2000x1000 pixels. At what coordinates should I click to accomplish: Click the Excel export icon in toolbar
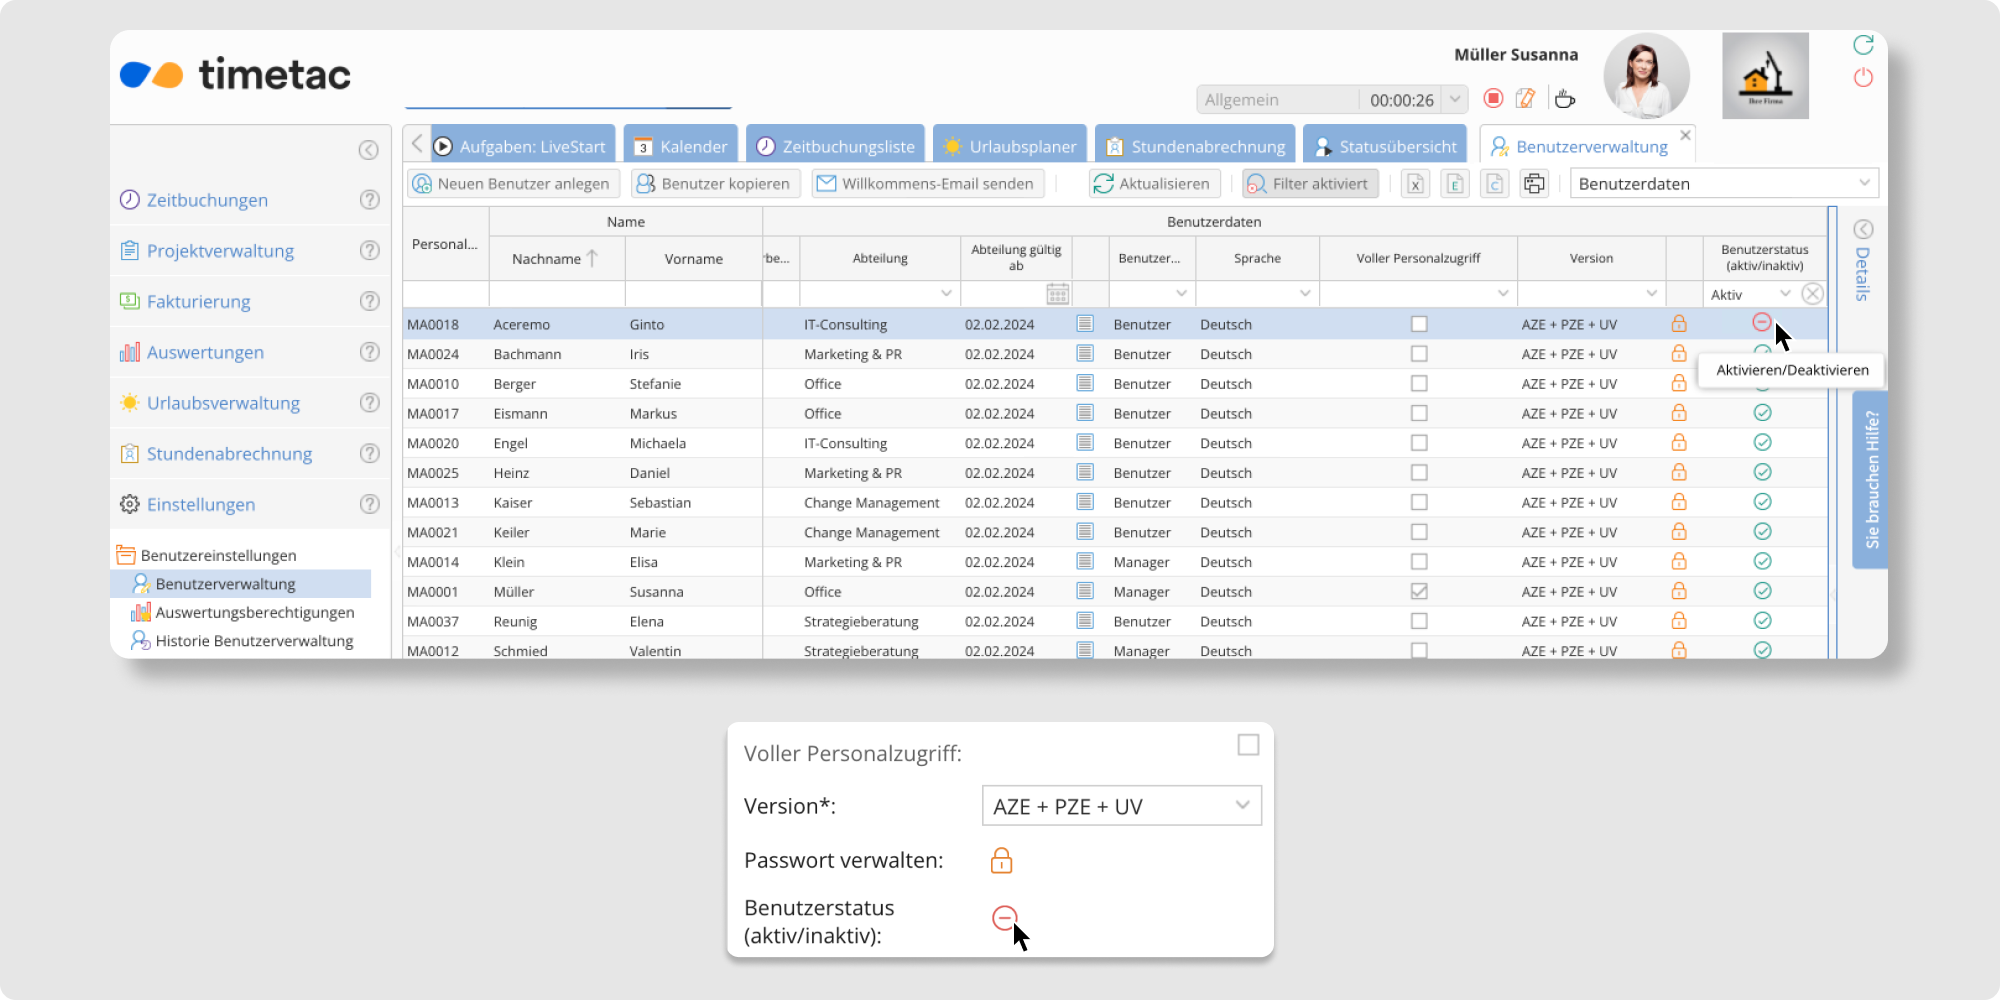coord(1415,184)
